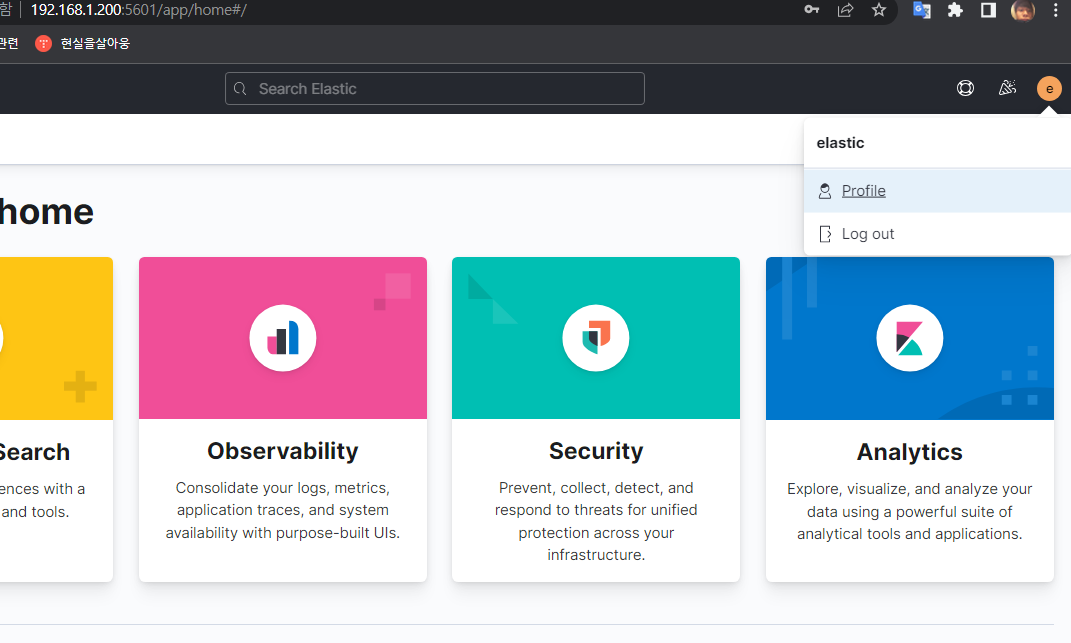The width and height of the screenshot is (1071, 643).
Task: Click the elastic username header
Action: pyautogui.click(x=840, y=143)
